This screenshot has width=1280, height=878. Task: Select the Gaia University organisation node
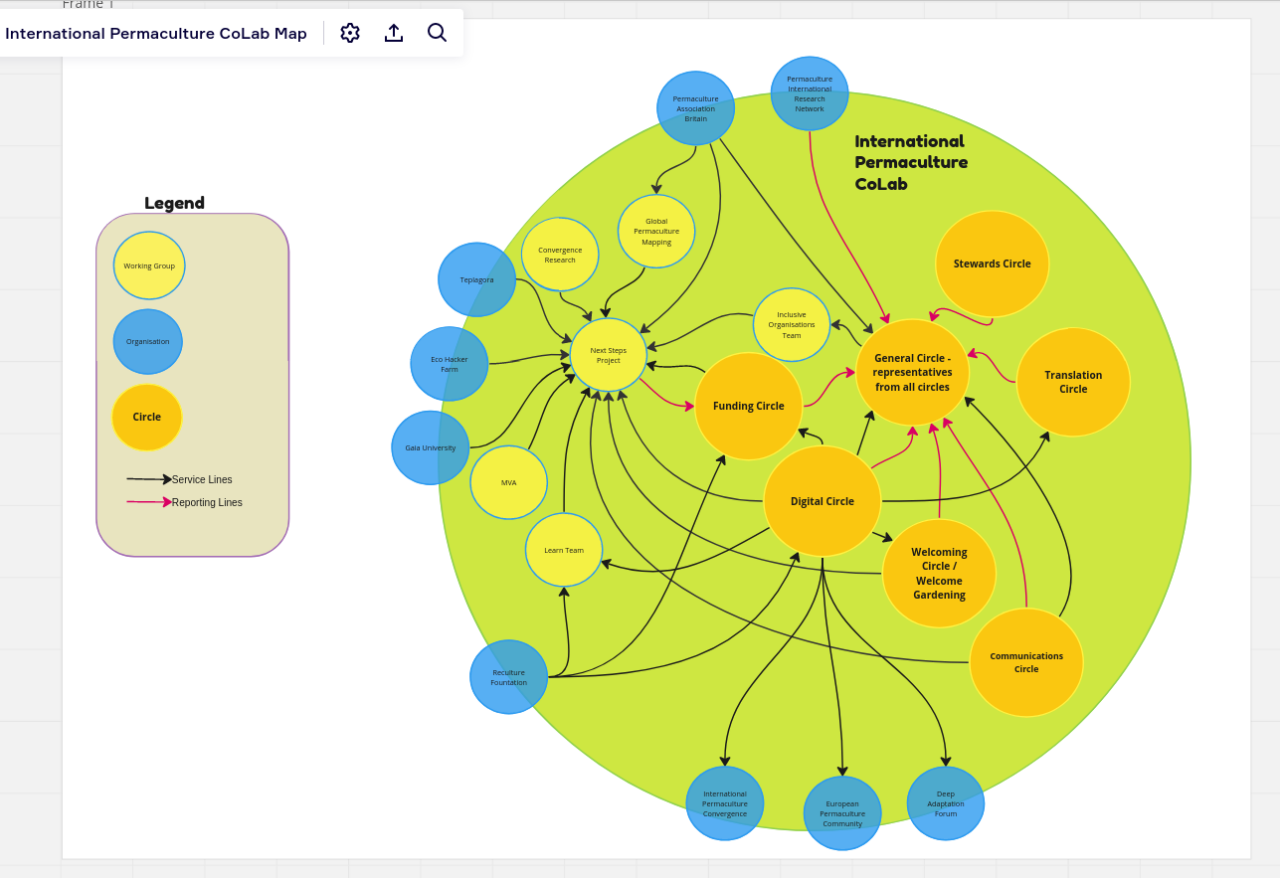(430, 448)
